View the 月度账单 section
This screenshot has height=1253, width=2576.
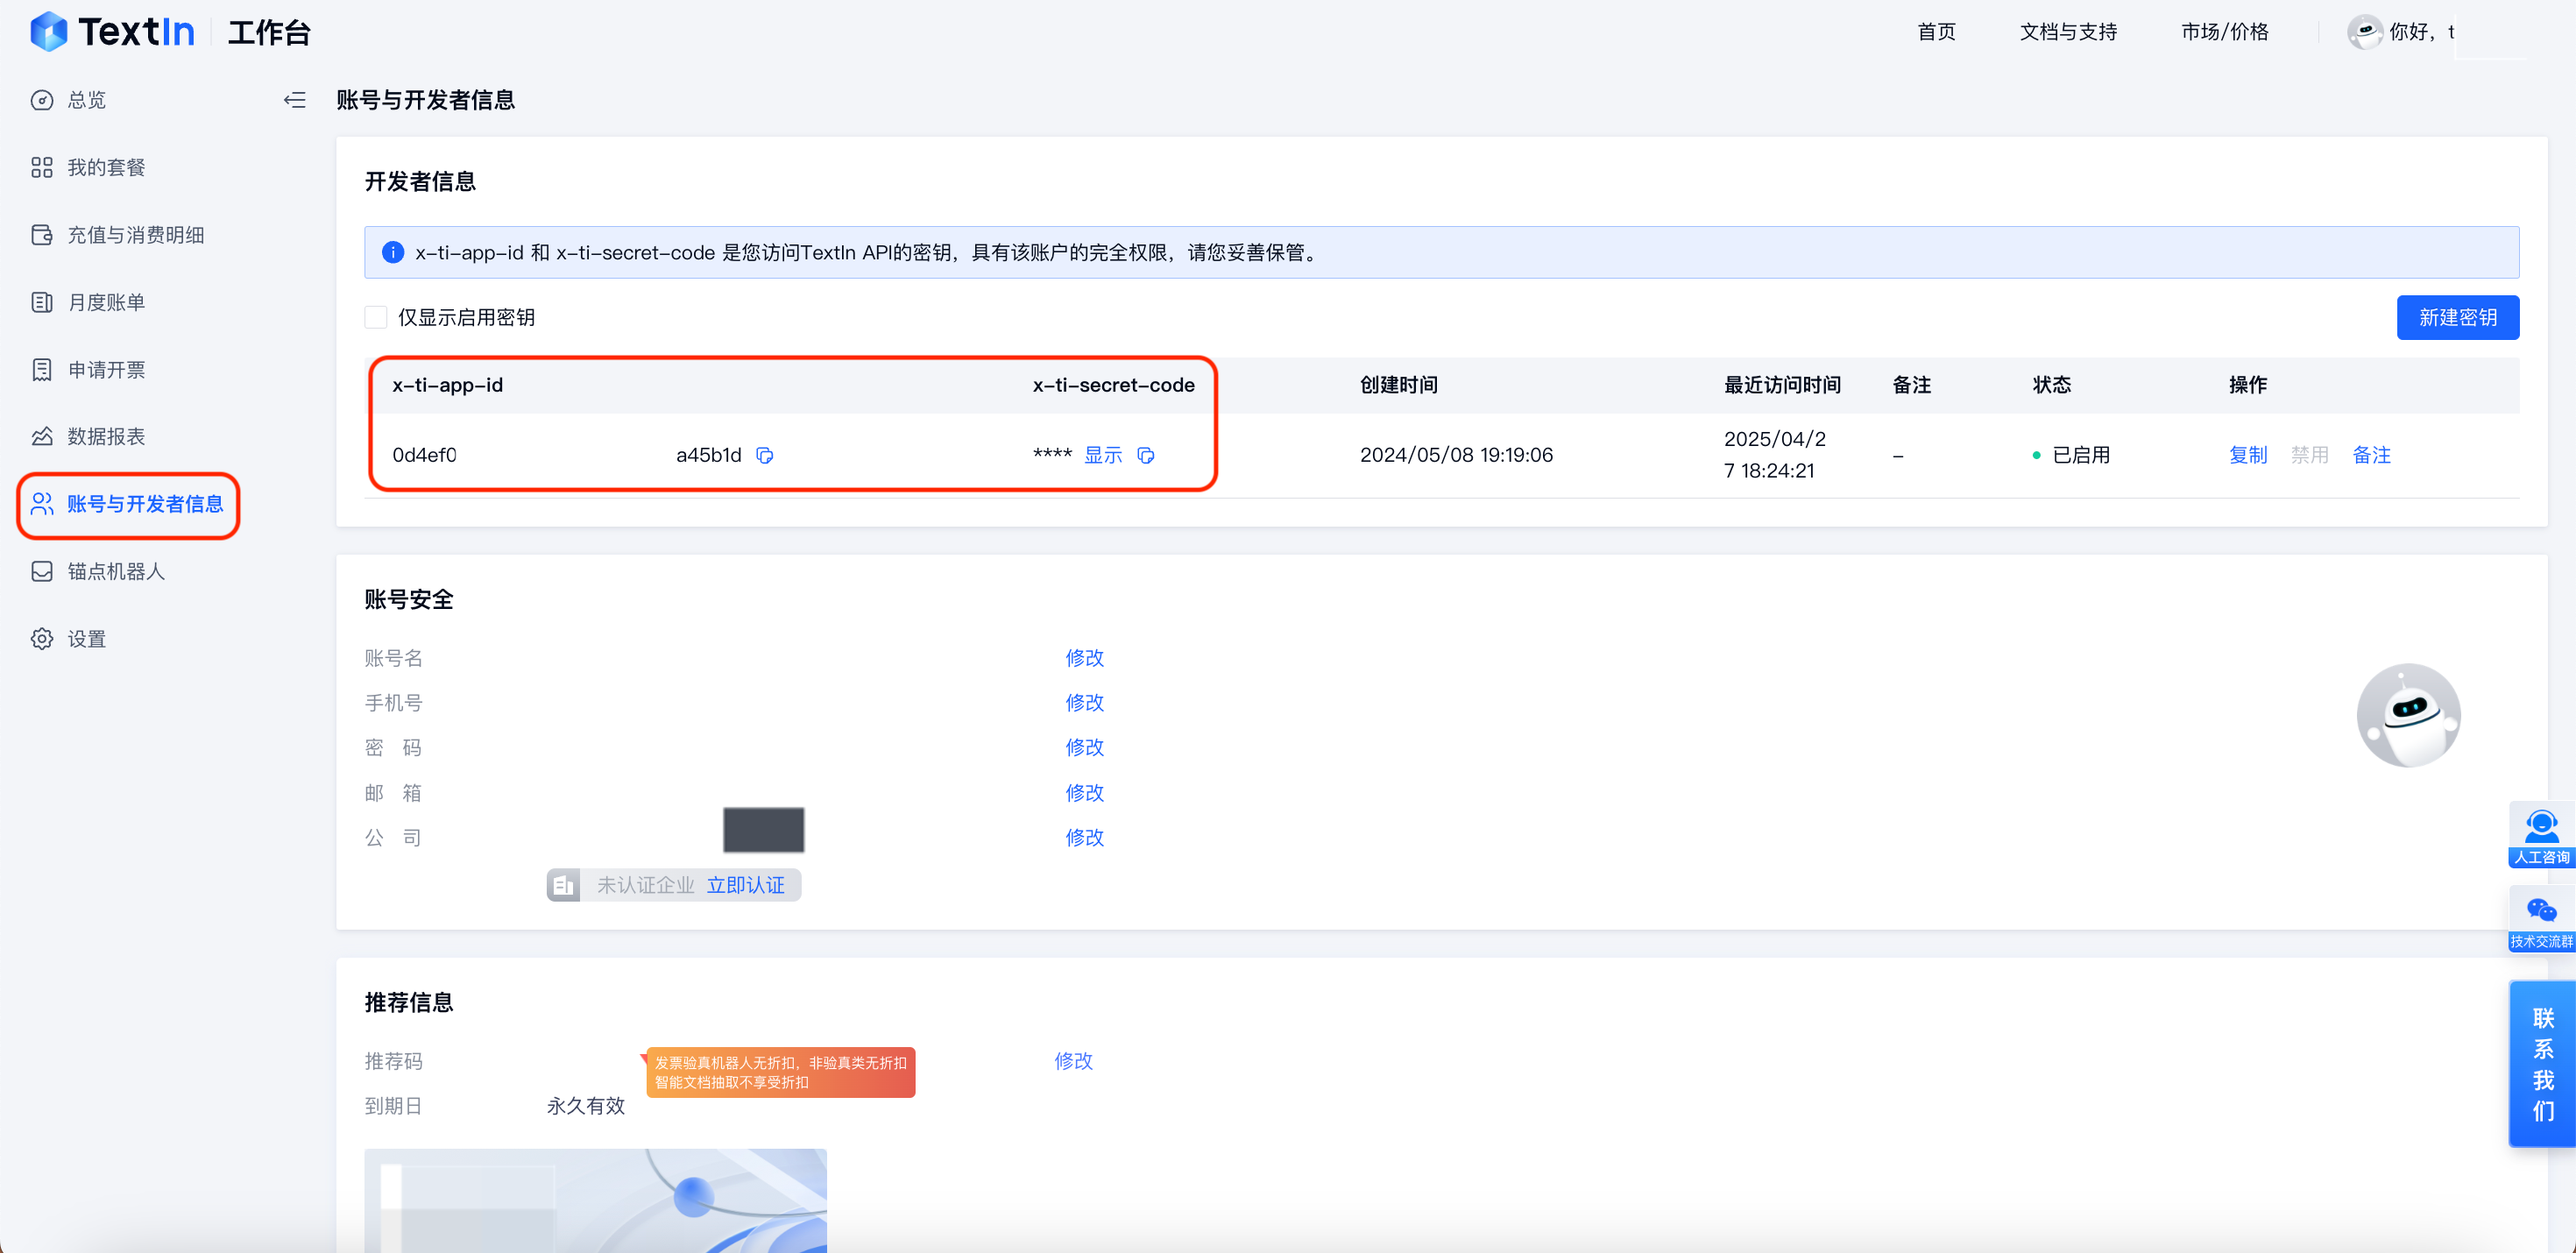(x=107, y=301)
